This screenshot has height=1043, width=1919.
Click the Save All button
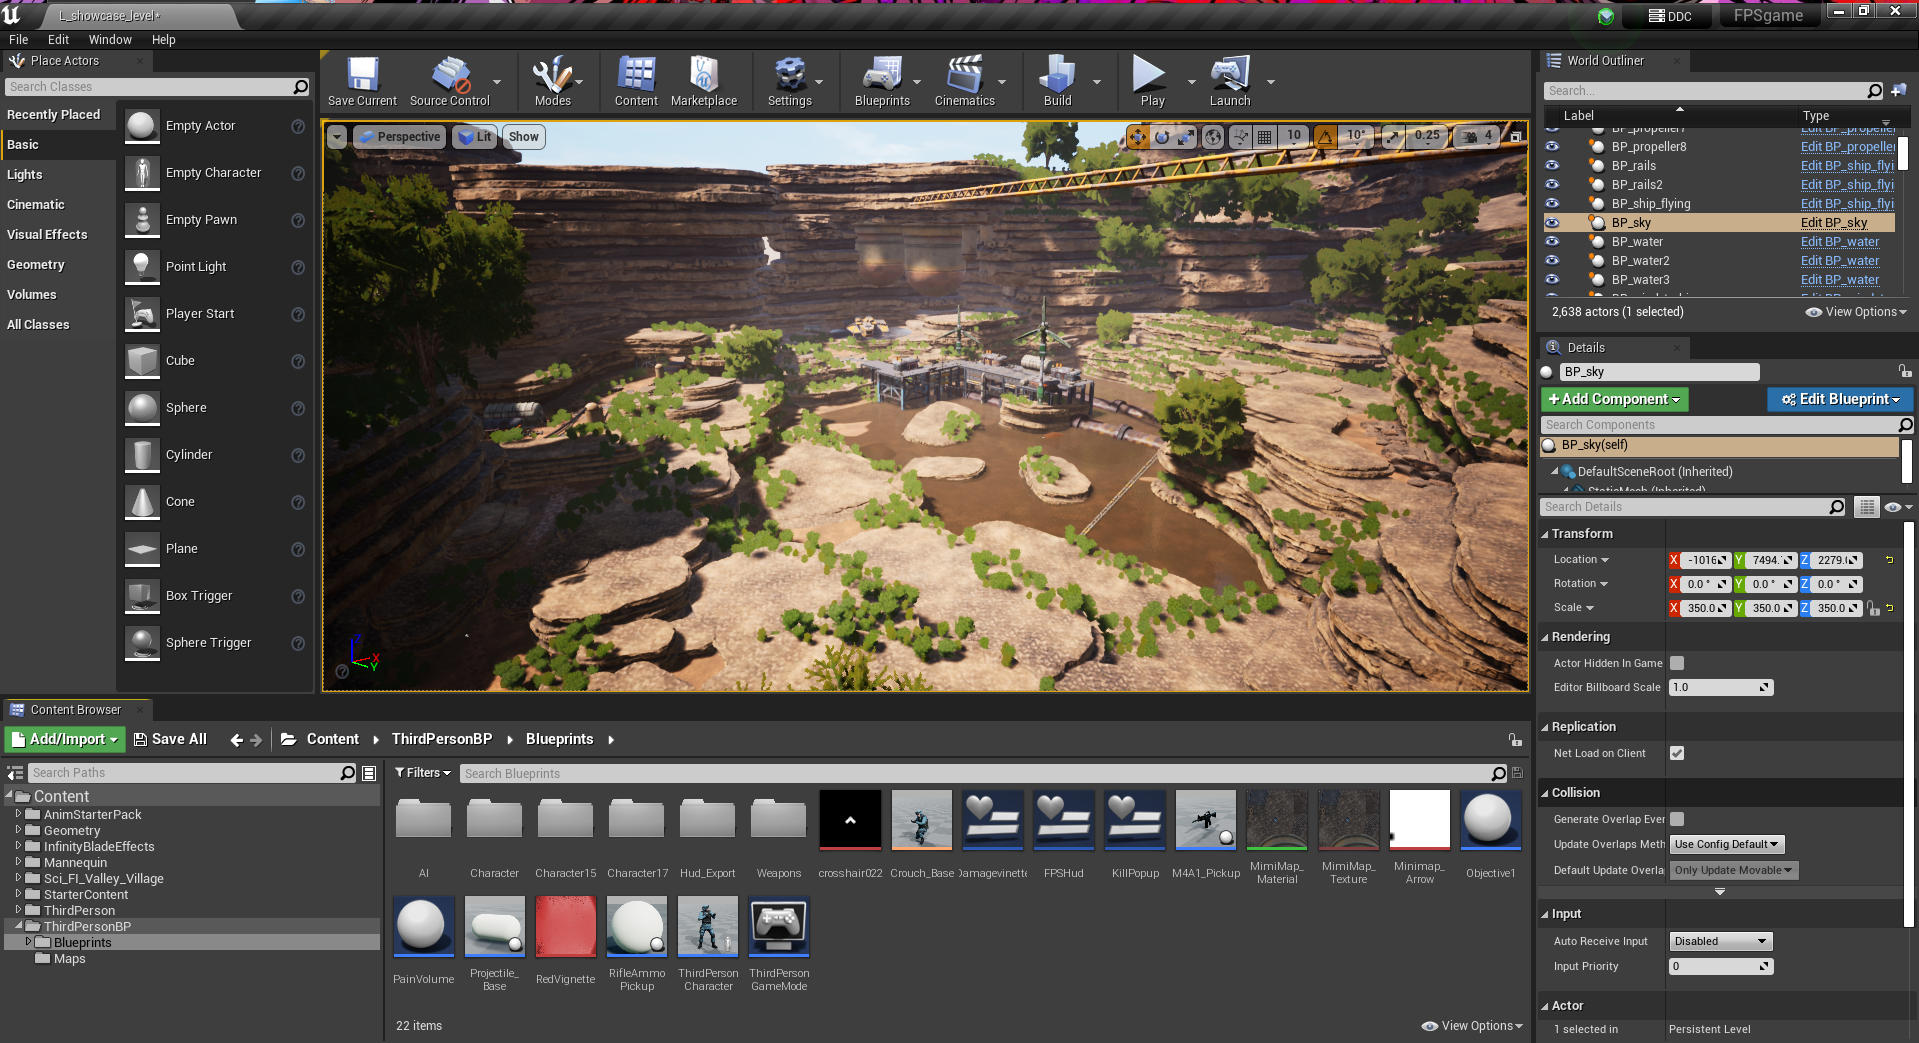tap(170, 739)
